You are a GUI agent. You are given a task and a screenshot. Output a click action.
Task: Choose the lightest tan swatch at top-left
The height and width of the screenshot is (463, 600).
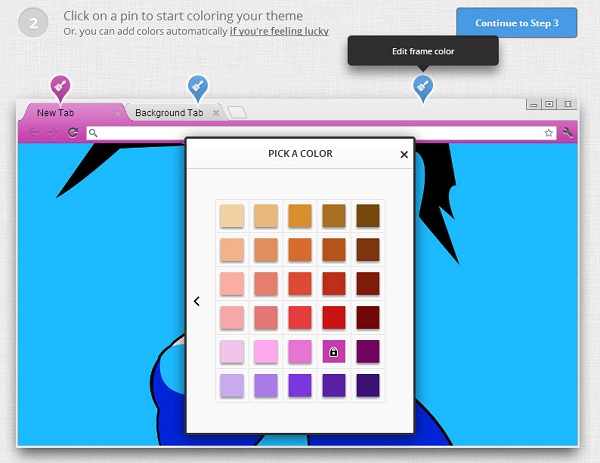pos(232,217)
